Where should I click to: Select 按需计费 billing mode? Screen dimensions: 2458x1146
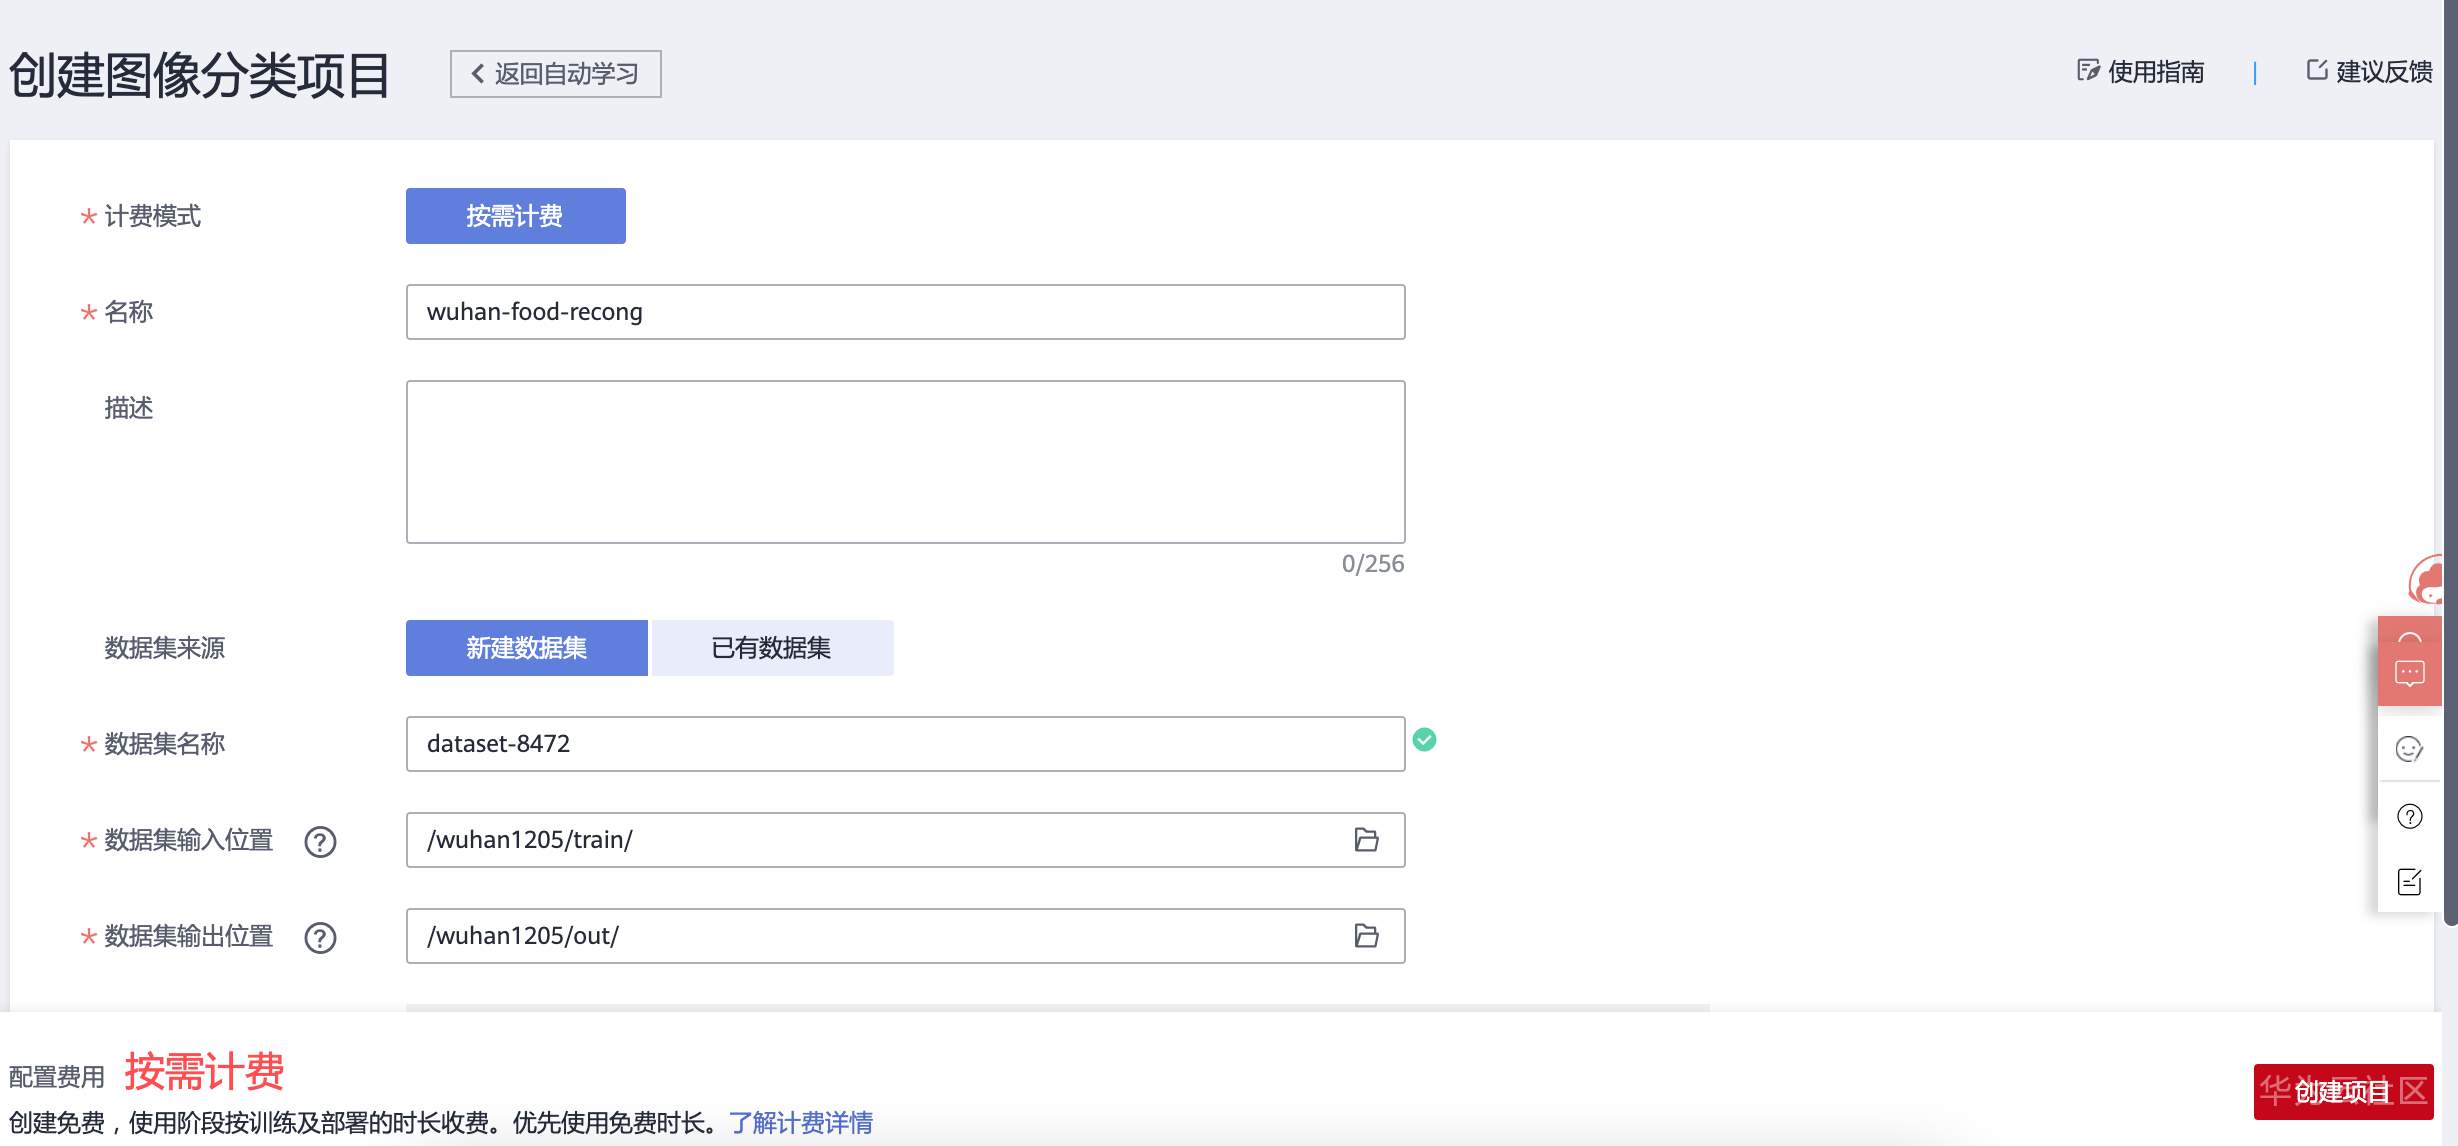[515, 216]
